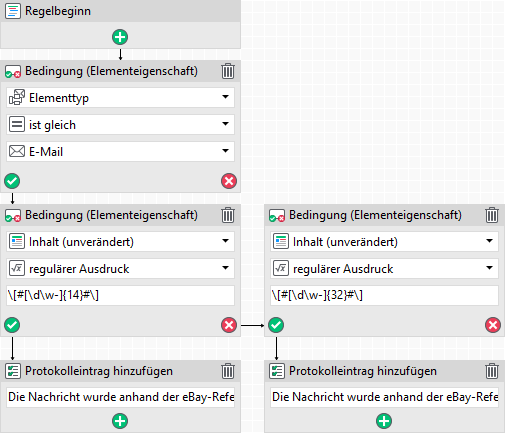Open the E-Mail value dropdown
The width and height of the screenshot is (505, 433).
tap(120, 152)
